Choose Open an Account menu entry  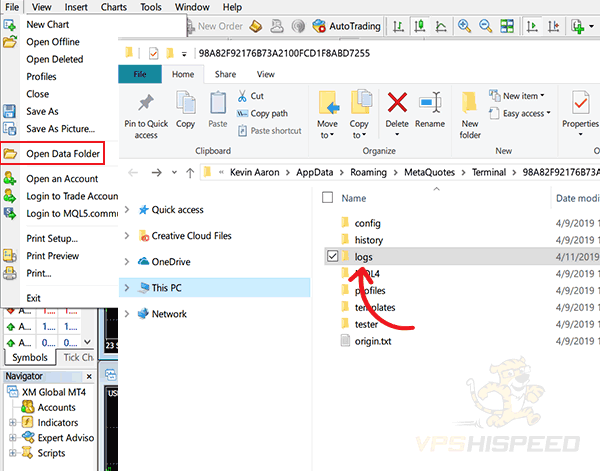pyautogui.click(x=62, y=179)
